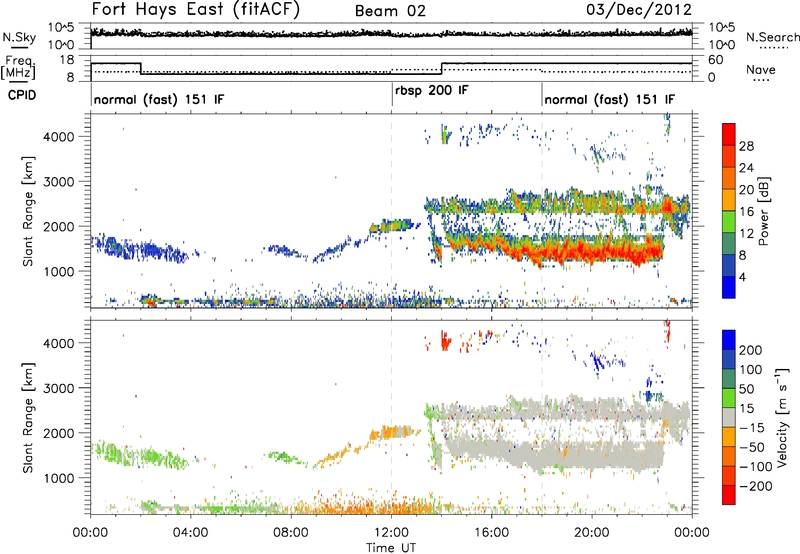Viewport: 800px width, 554px height.
Task: Click the first 'normal (fast) 151 IF' label
Action: [x=159, y=99]
